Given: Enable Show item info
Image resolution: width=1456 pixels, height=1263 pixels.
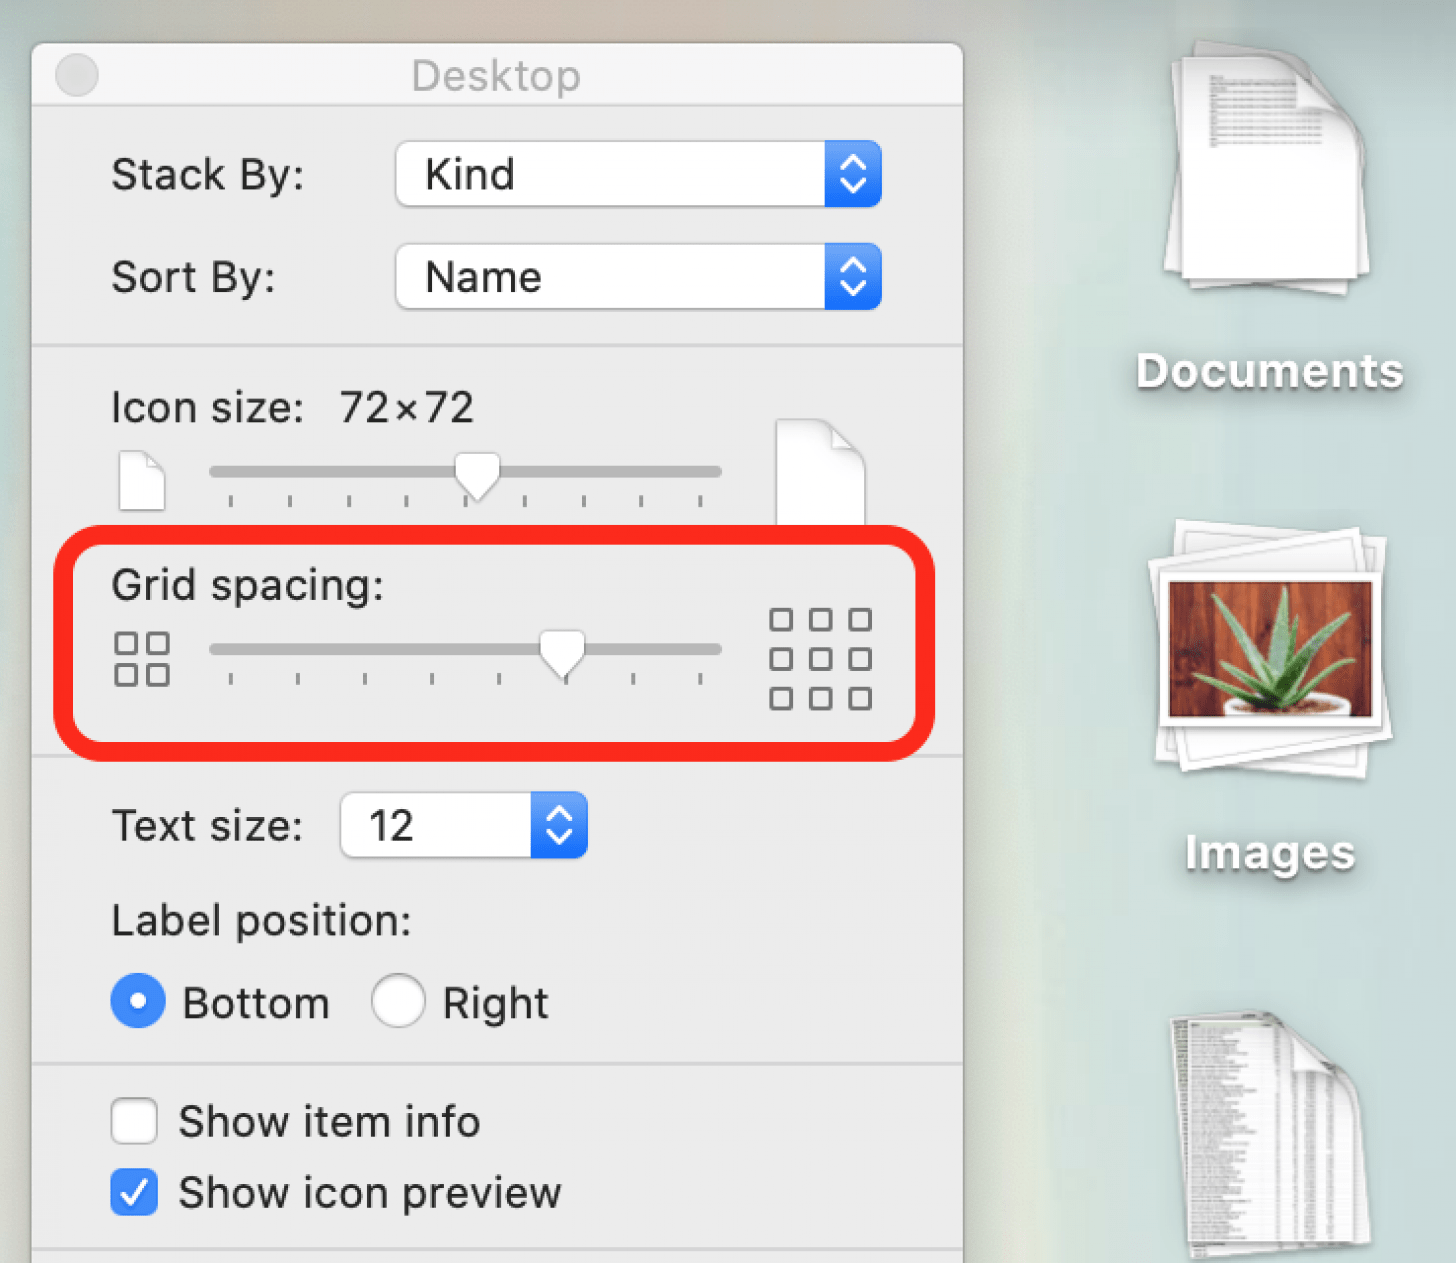Looking at the screenshot, I should pos(134,1121).
